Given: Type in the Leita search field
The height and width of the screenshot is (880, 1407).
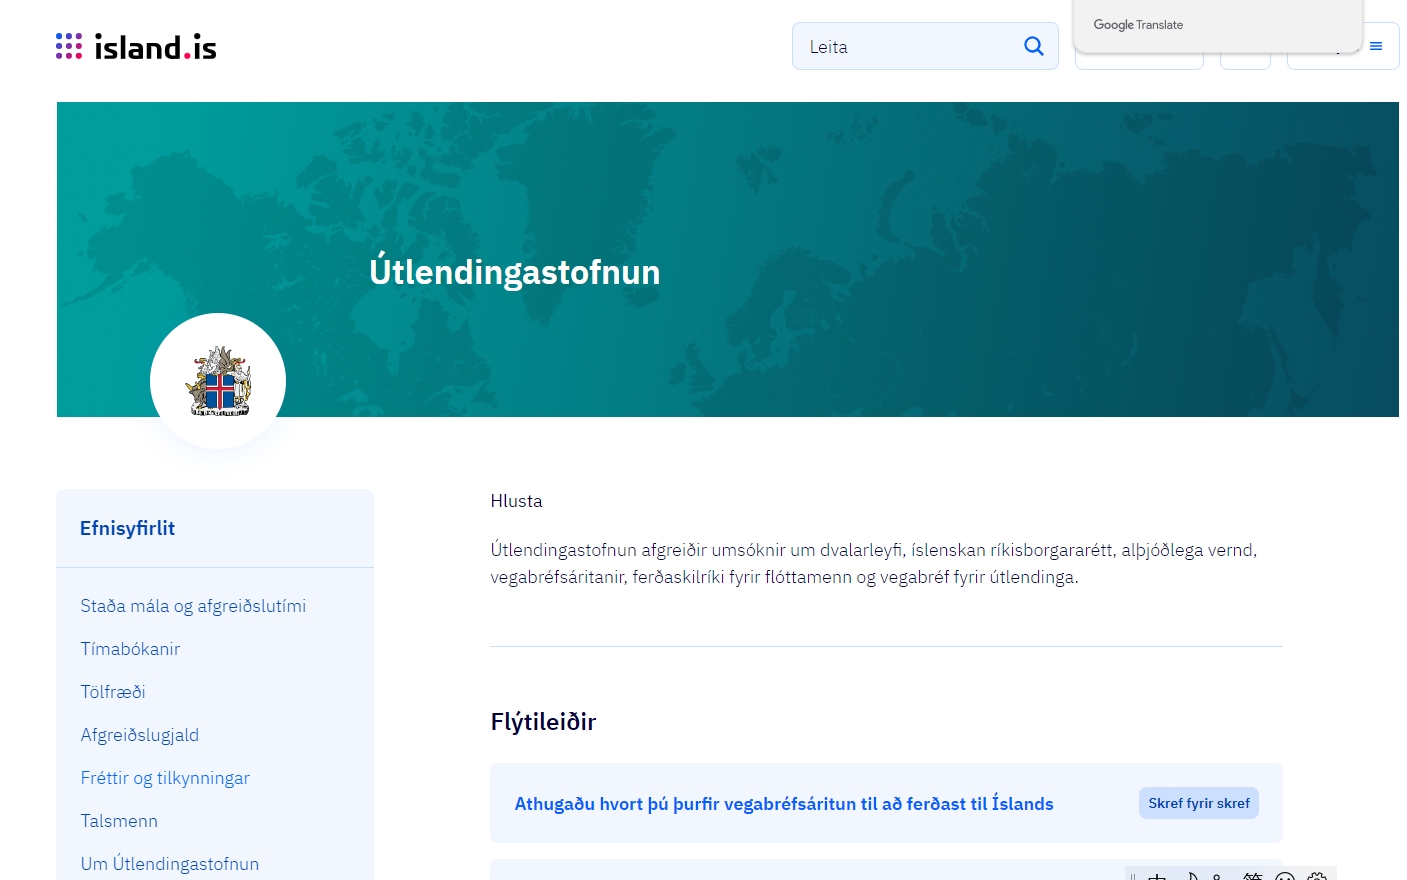Looking at the screenshot, I should (x=905, y=47).
